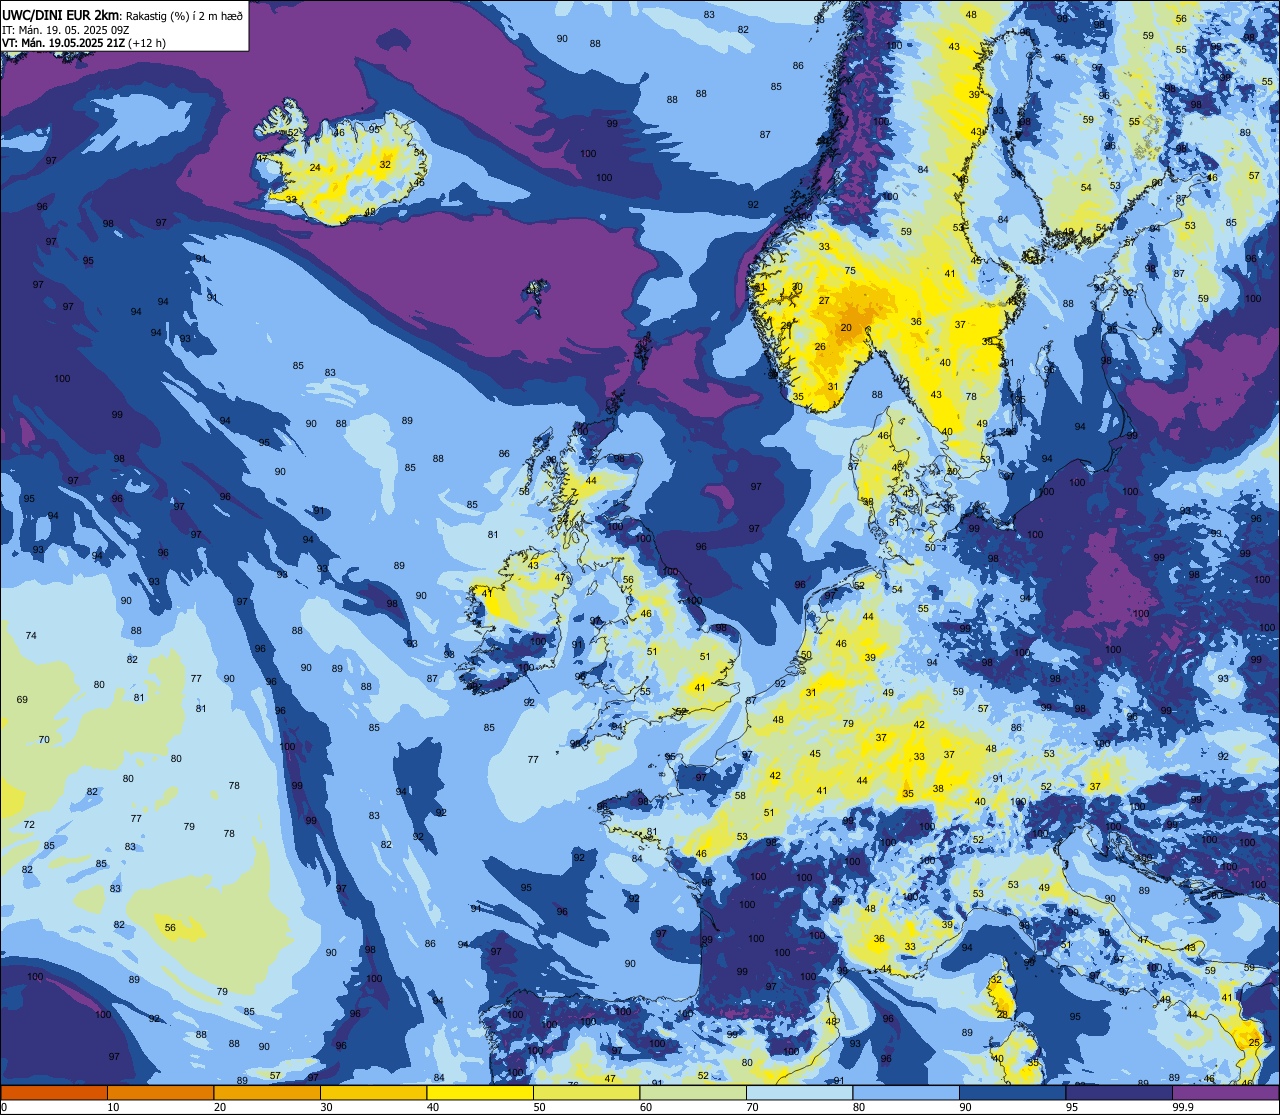Click the '25' value at the bottom-right corner
Image resolution: width=1280 pixels, height=1115 pixels.
(1254, 1043)
